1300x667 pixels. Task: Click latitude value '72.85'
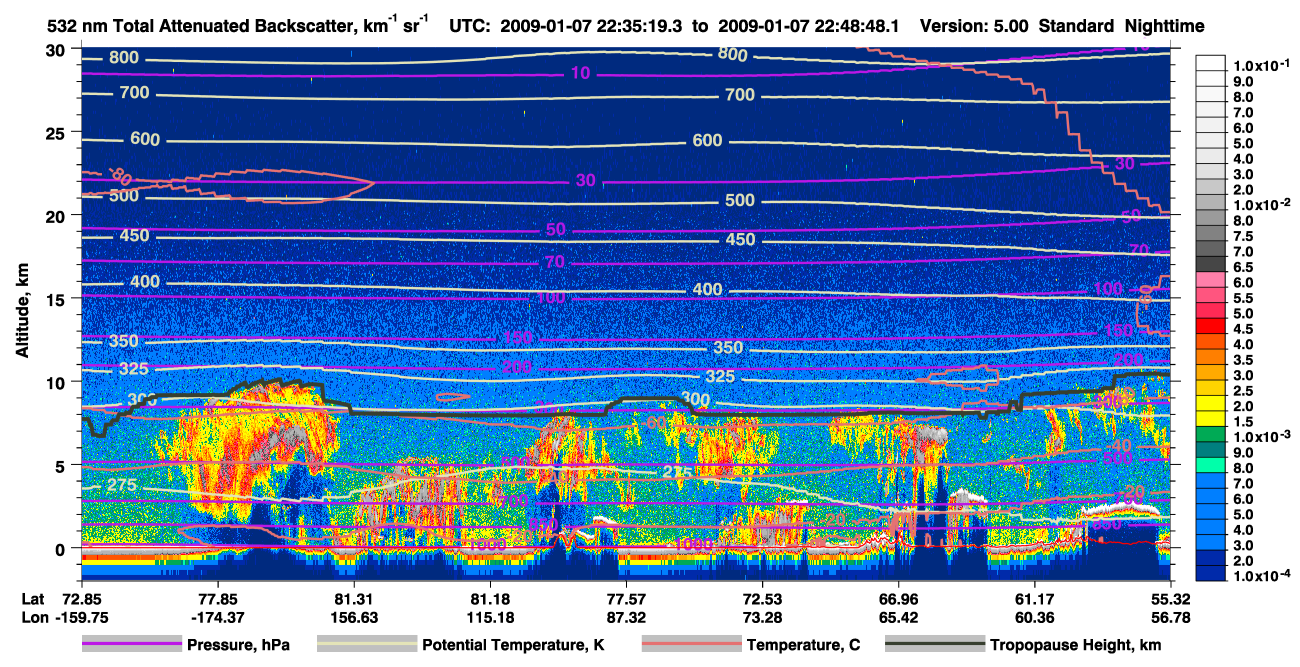(x=81, y=599)
